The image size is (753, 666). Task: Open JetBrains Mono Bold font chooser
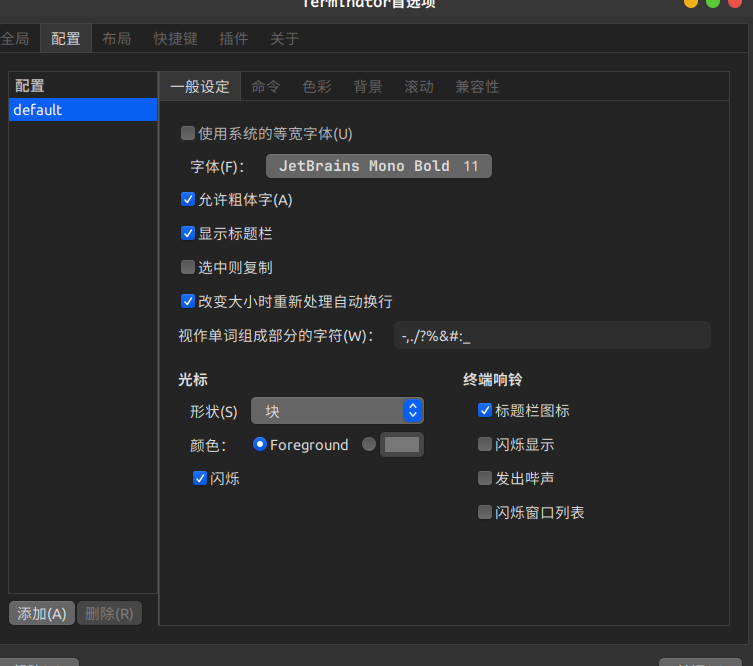[x=378, y=166]
